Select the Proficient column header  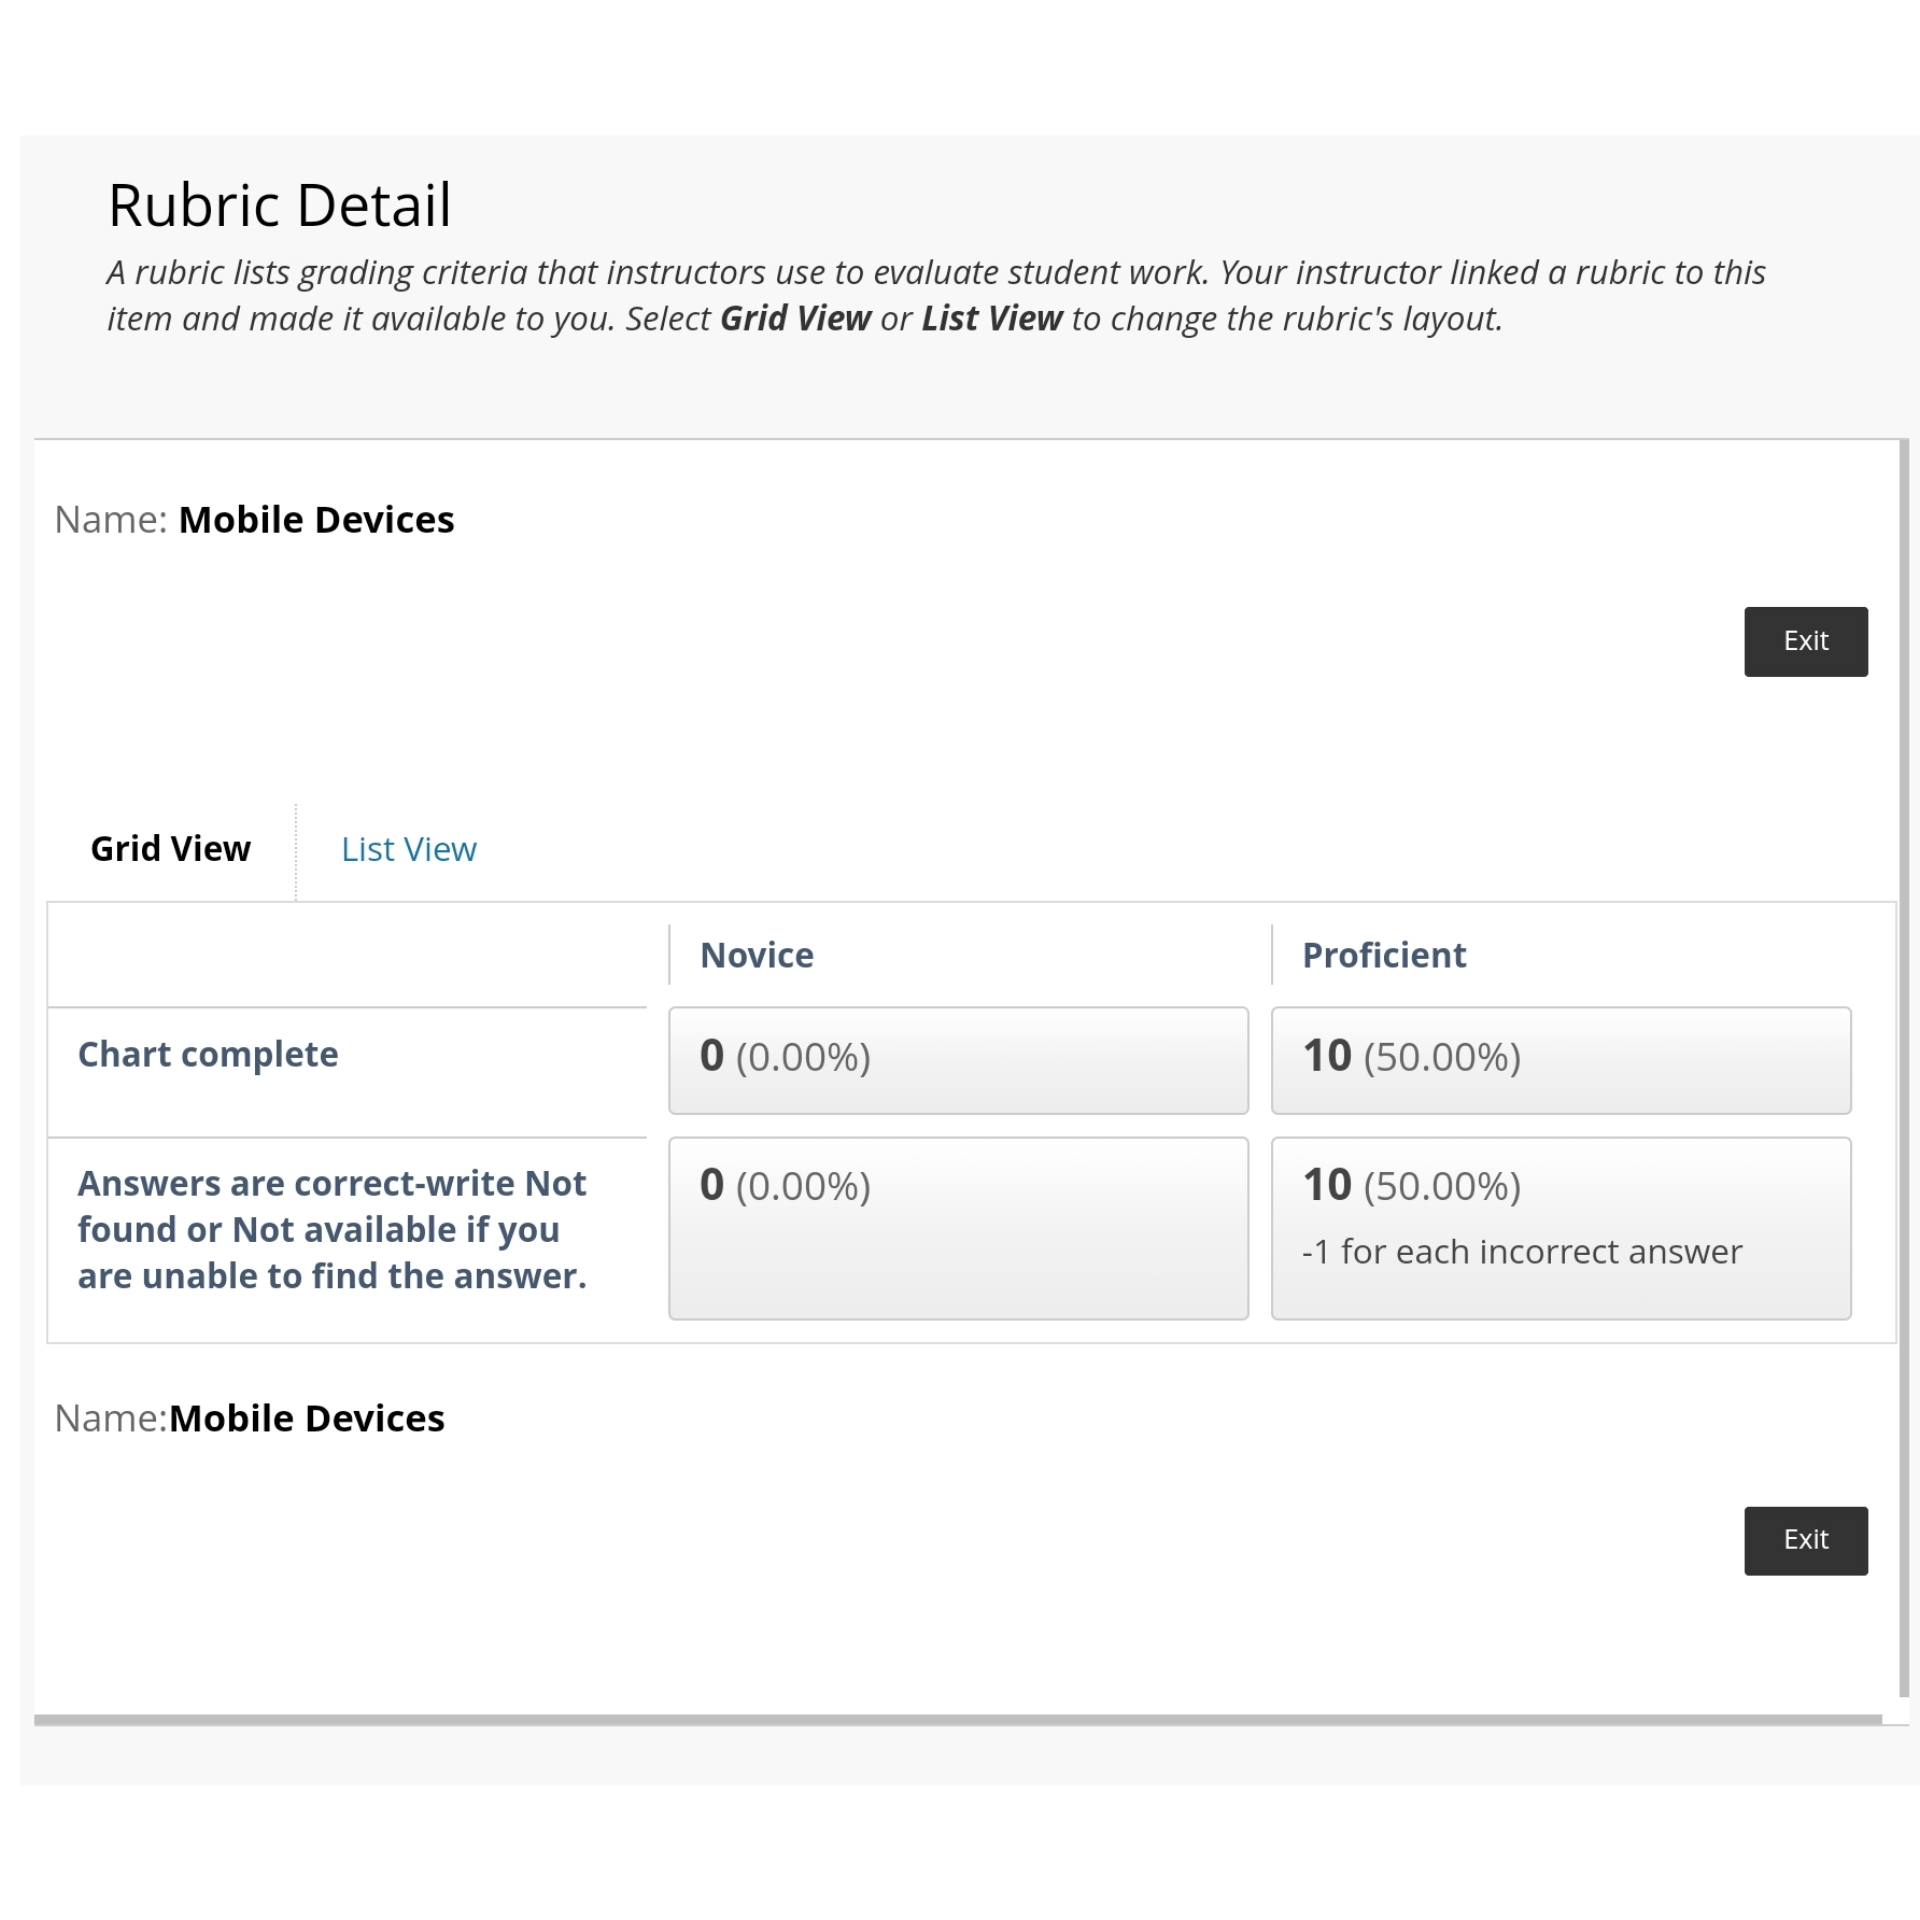[1383, 955]
